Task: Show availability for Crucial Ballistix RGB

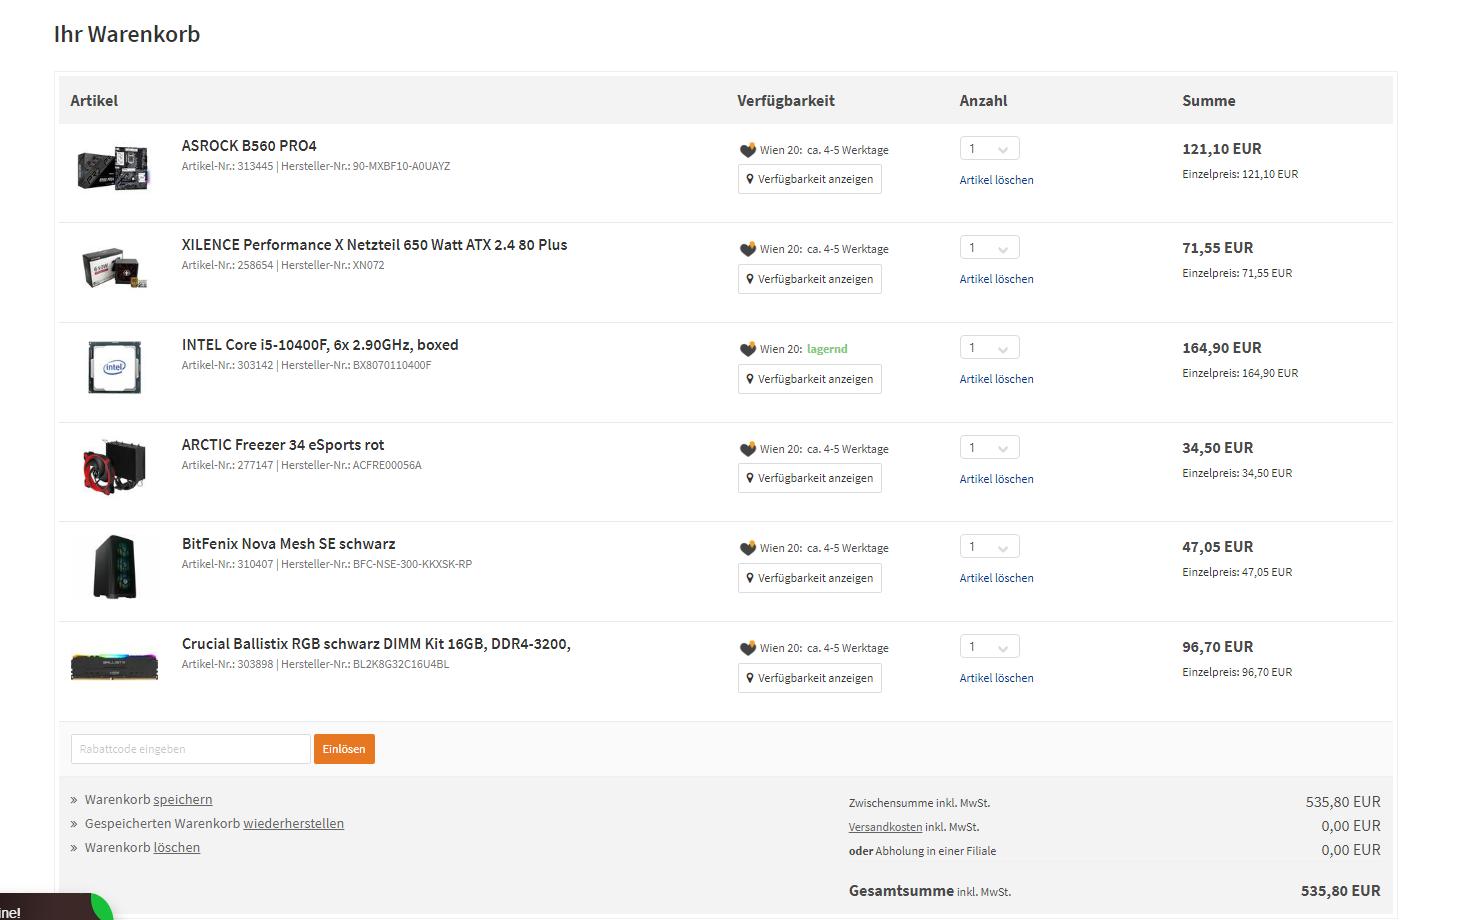Action: (x=810, y=678)
